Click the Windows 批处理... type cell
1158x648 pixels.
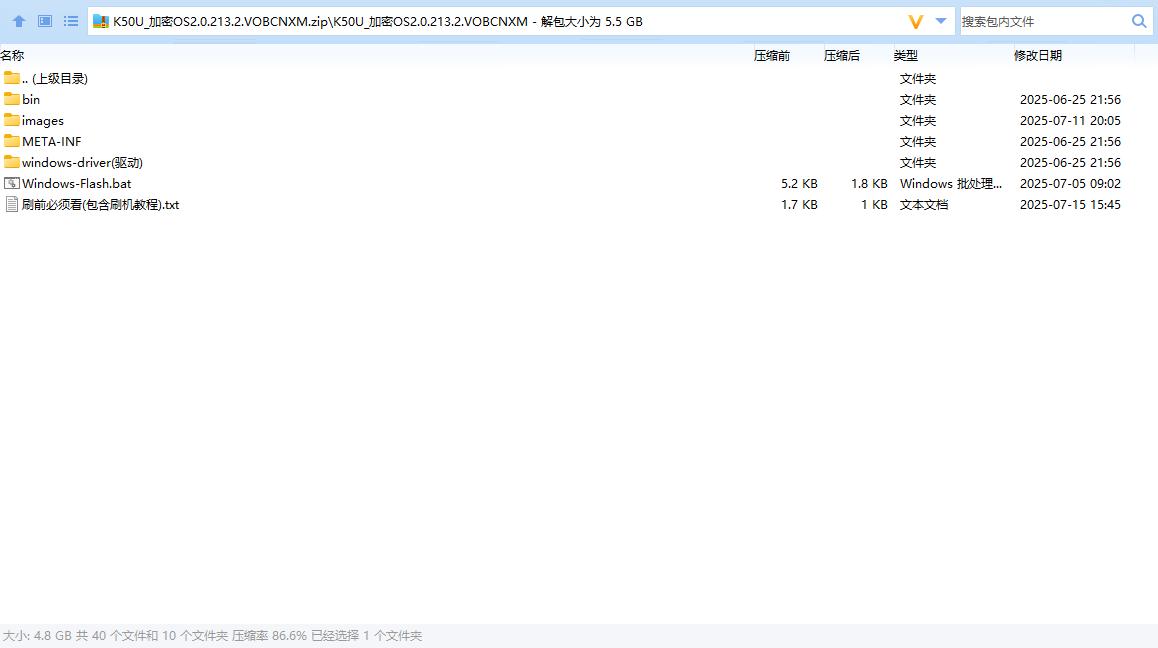tap(951, 183)
